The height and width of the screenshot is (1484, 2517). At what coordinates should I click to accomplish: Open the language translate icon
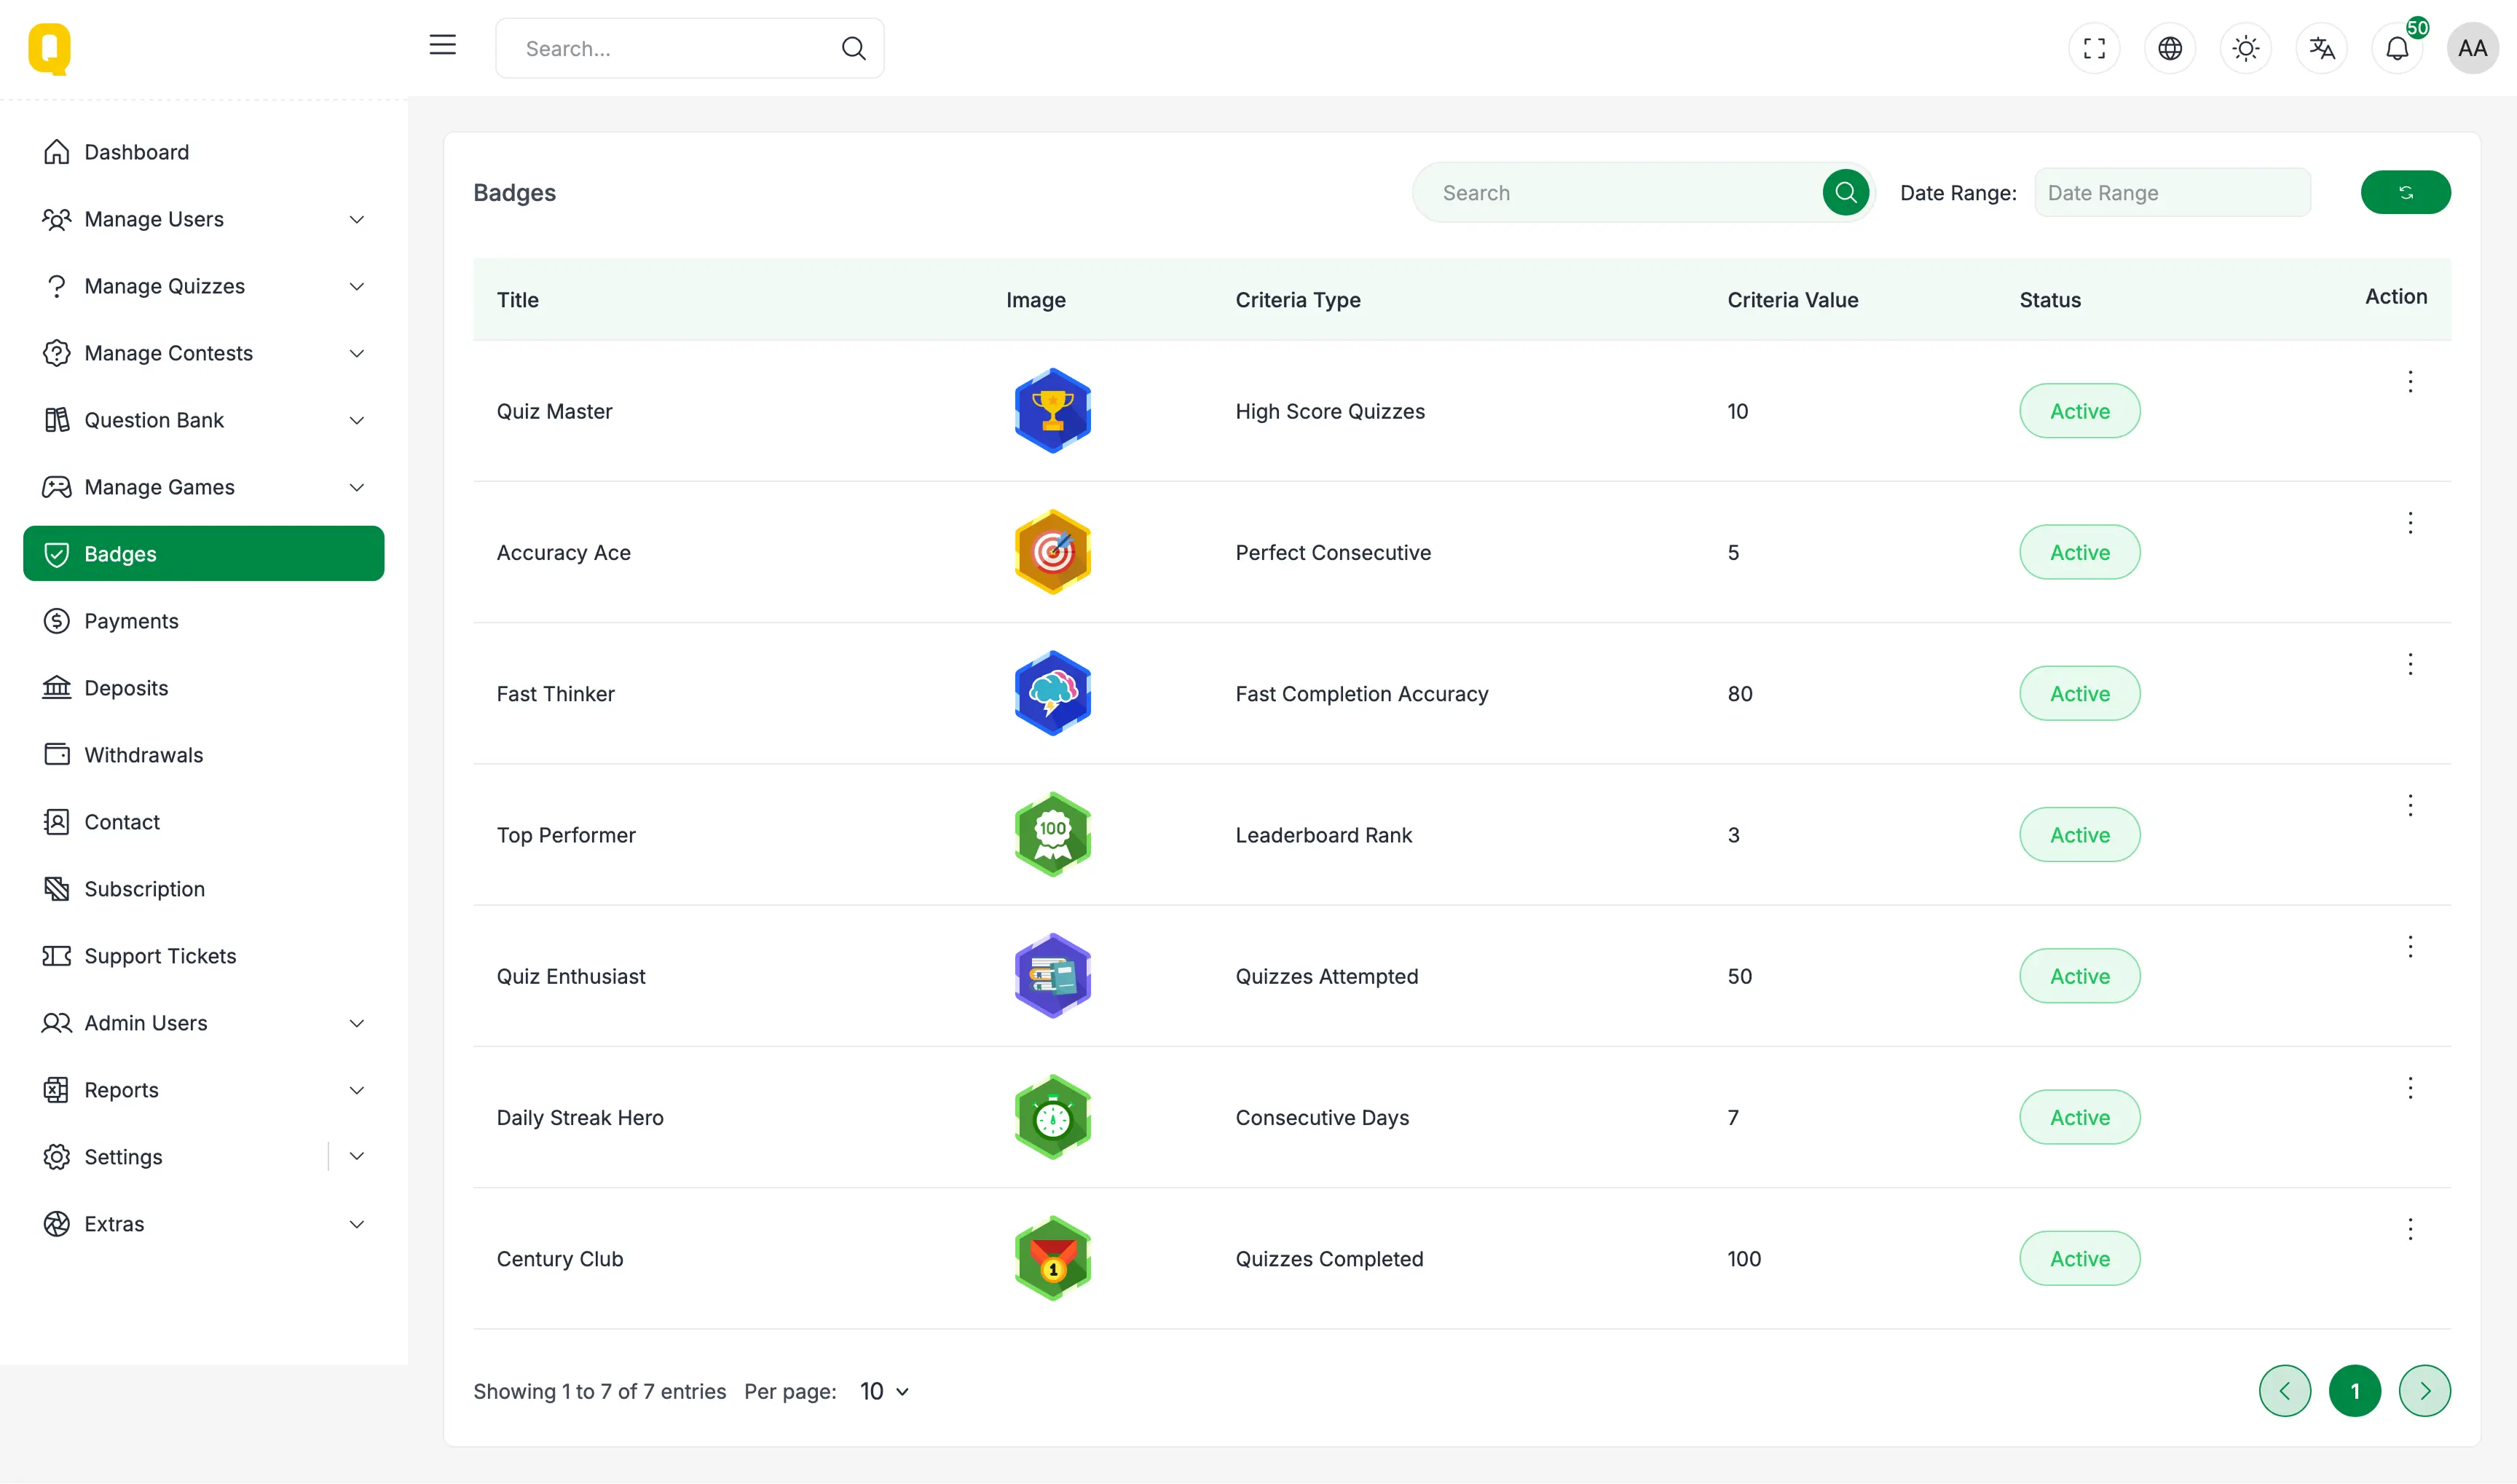click(x=2322, y=48)
